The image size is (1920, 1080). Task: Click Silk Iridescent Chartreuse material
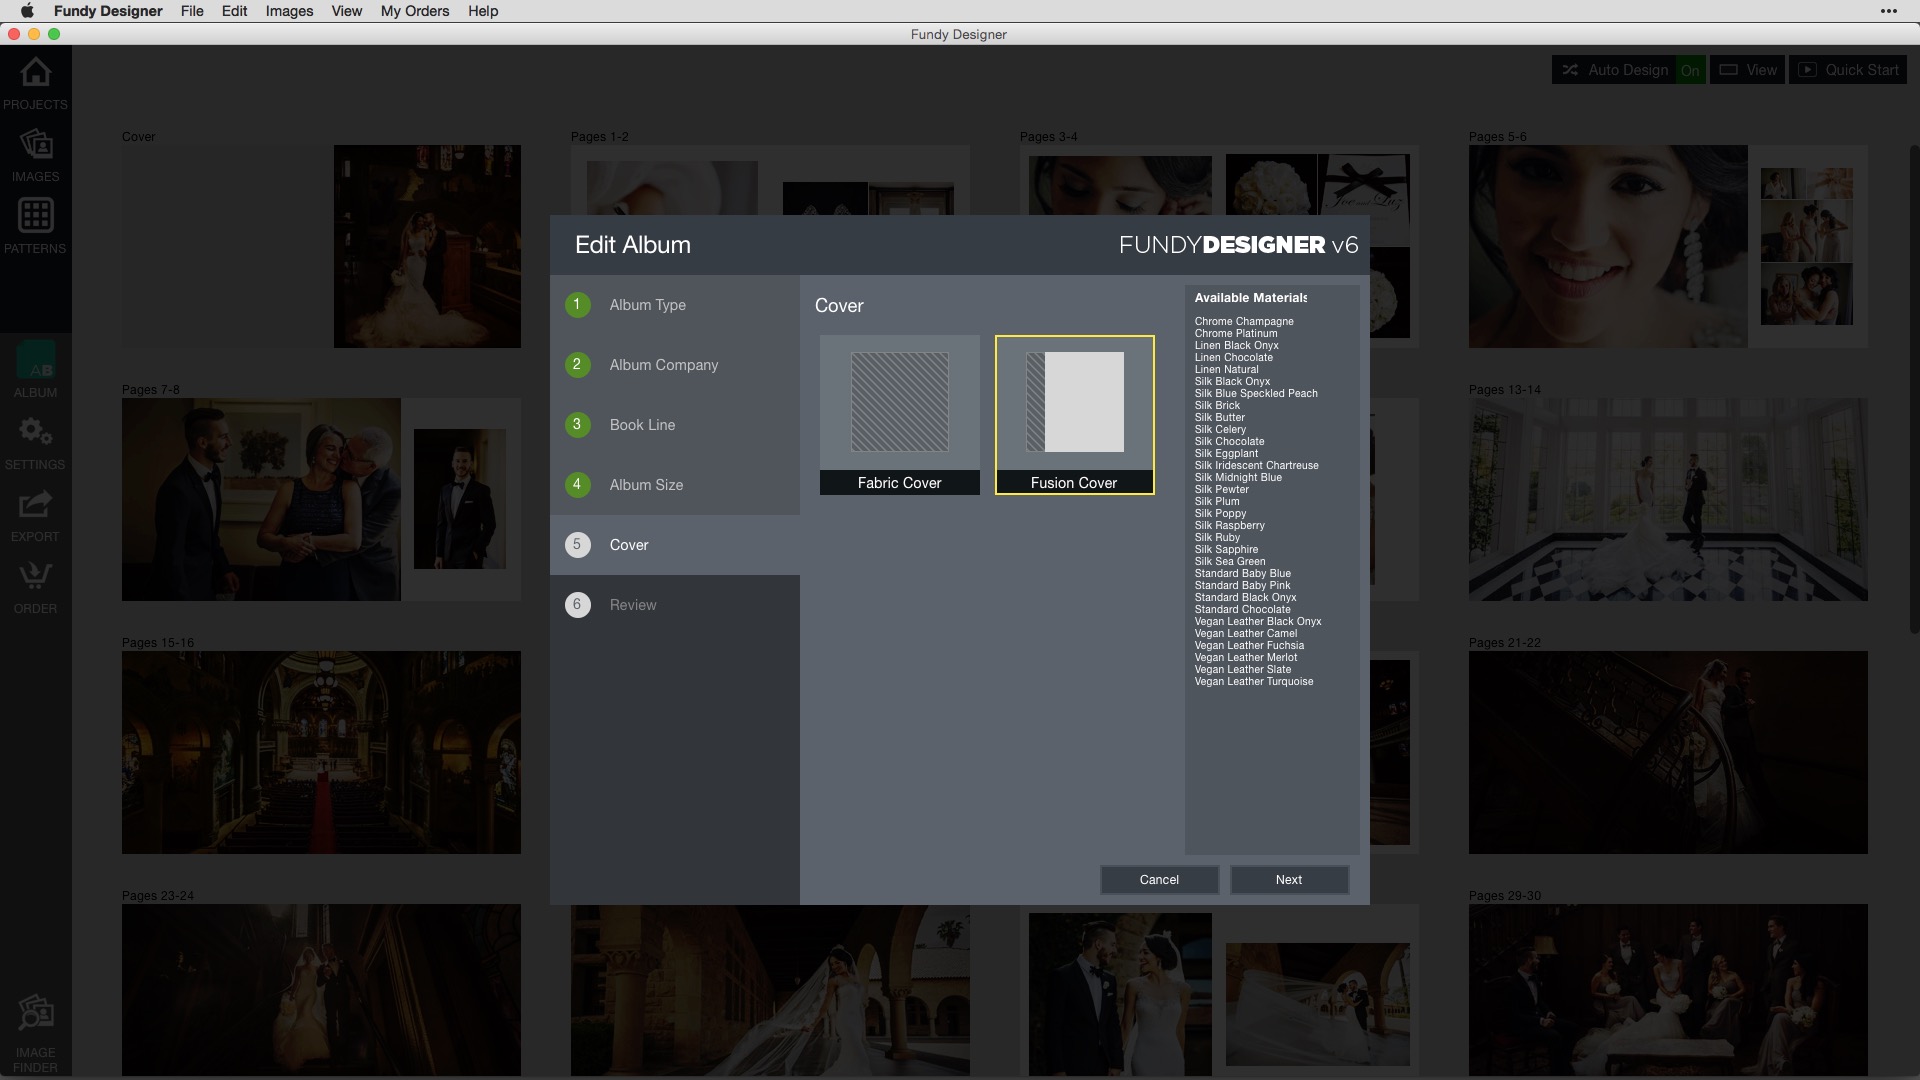coord(1257,465)
